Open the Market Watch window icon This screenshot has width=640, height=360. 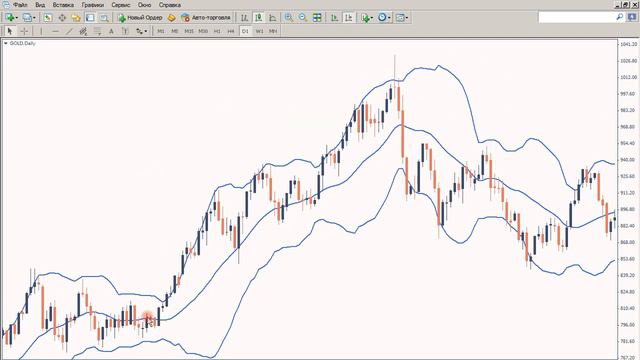click(x=48, y=18)
